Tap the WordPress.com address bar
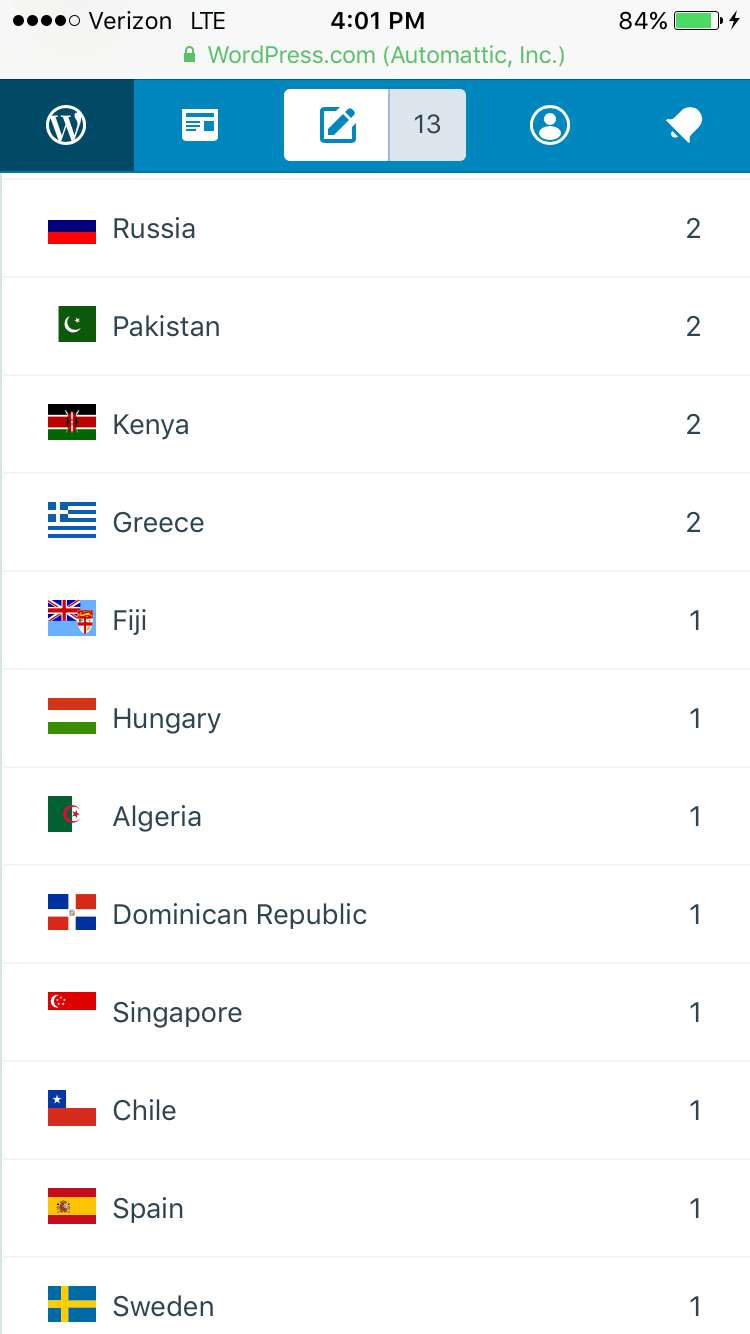 tap(375, 54)
